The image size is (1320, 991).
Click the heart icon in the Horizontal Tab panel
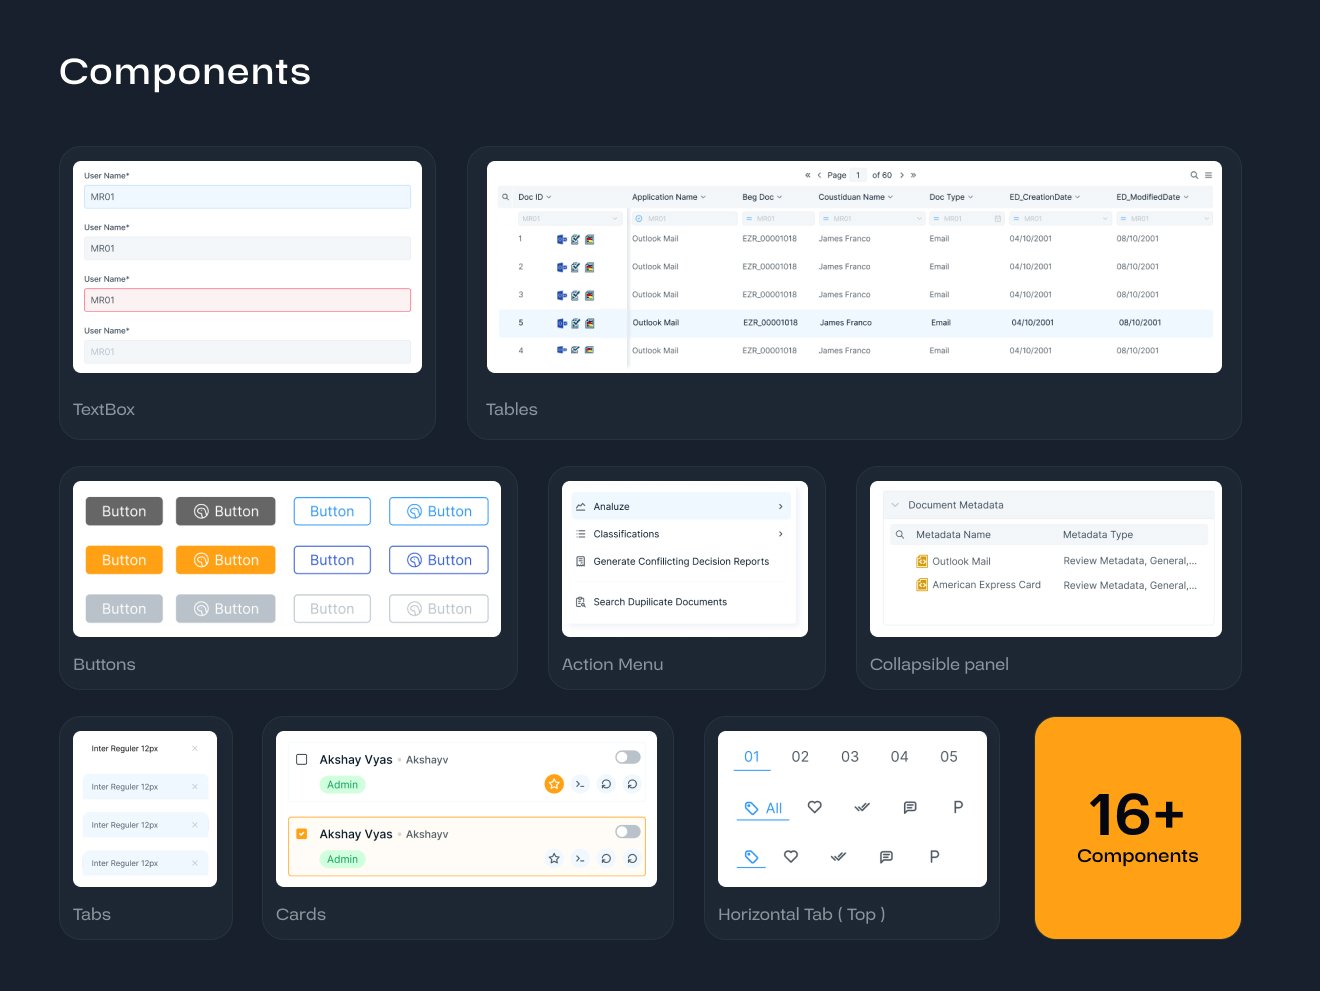[814, 807]
